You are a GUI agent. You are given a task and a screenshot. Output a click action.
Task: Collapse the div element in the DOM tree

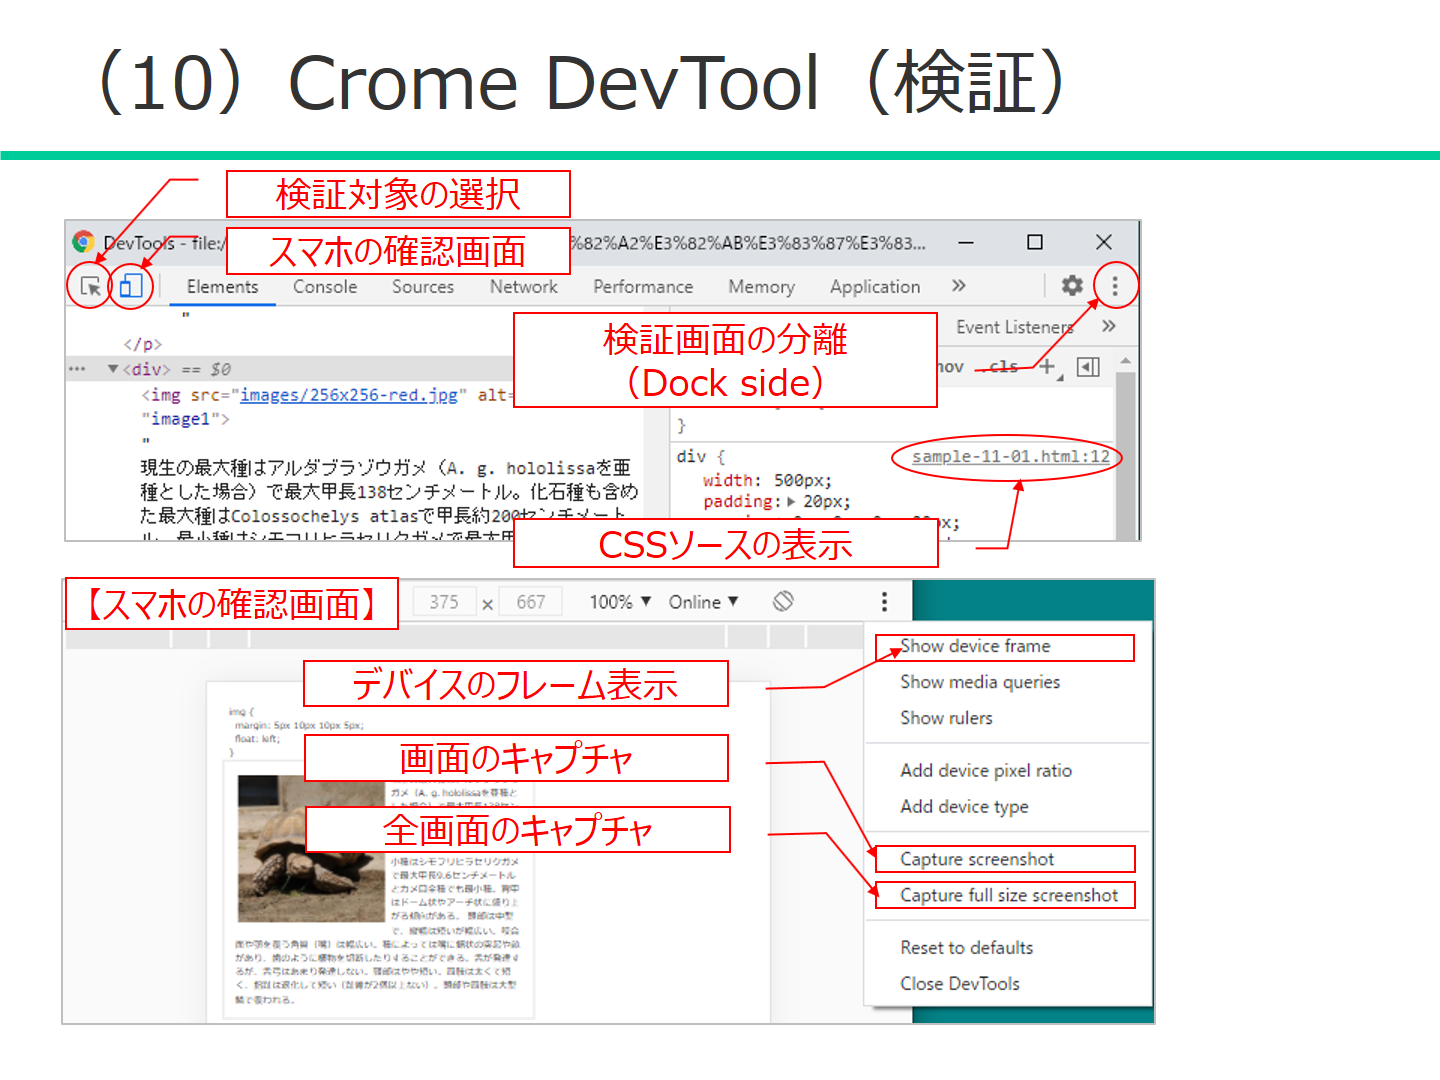[x=113, y=368]
